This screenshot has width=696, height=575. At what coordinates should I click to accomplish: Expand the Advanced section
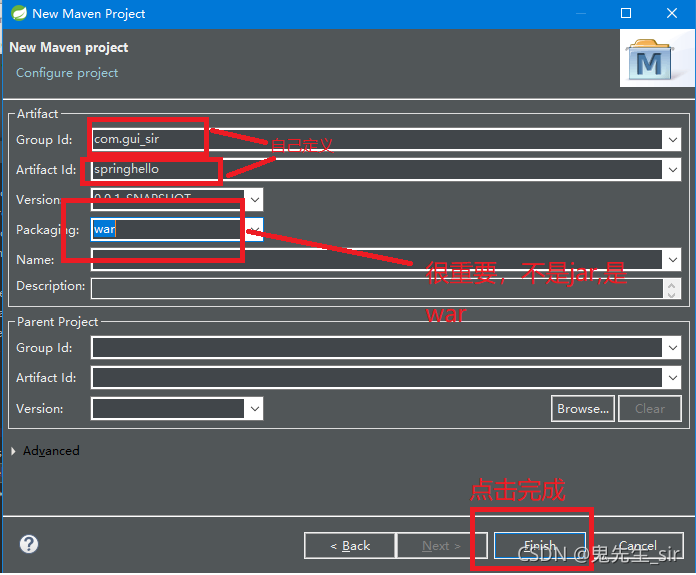coord(13,451)
